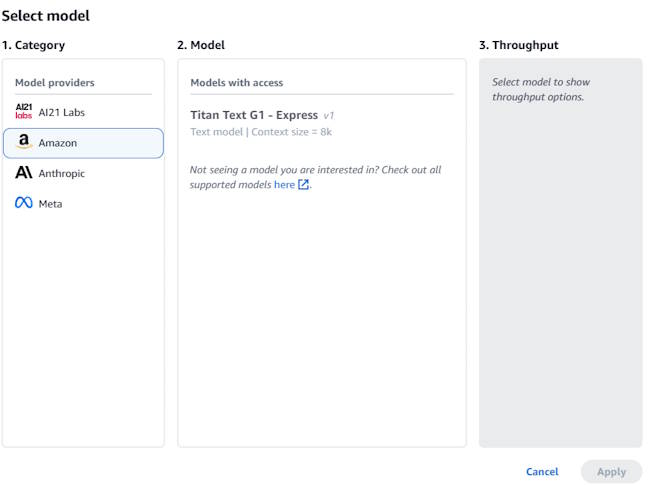Click the '1. Category' column heading
Image resolution: width=650 pixels, height=485 pixels.
click(x=35, y=45)
